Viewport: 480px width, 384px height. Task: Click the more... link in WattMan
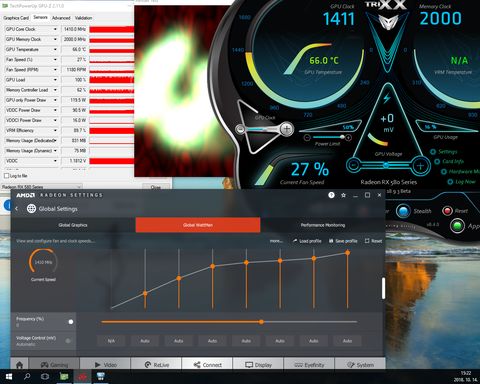(x=276, y=241)
